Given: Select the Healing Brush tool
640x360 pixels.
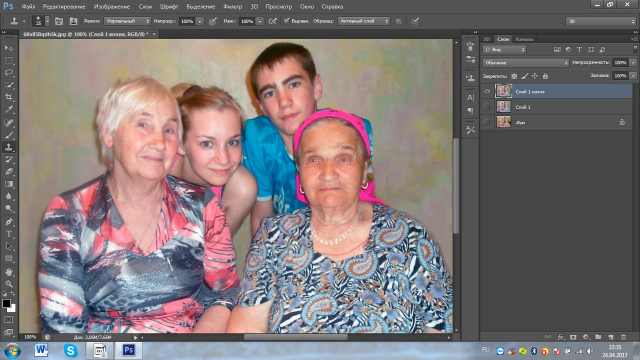Looking at the screenshot, I should (x=9, y=122).
